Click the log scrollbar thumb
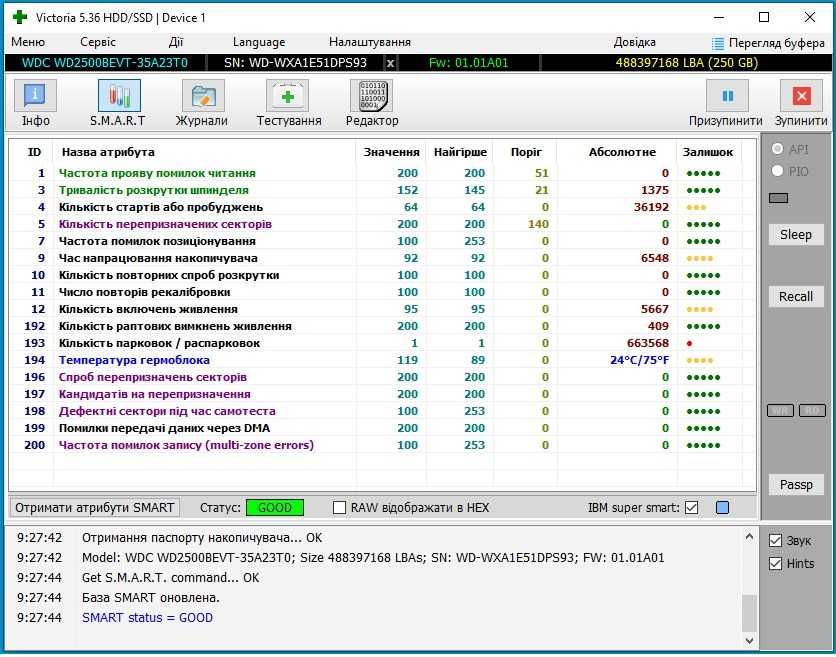The image size is (836, 657). [x=749, y=613]
